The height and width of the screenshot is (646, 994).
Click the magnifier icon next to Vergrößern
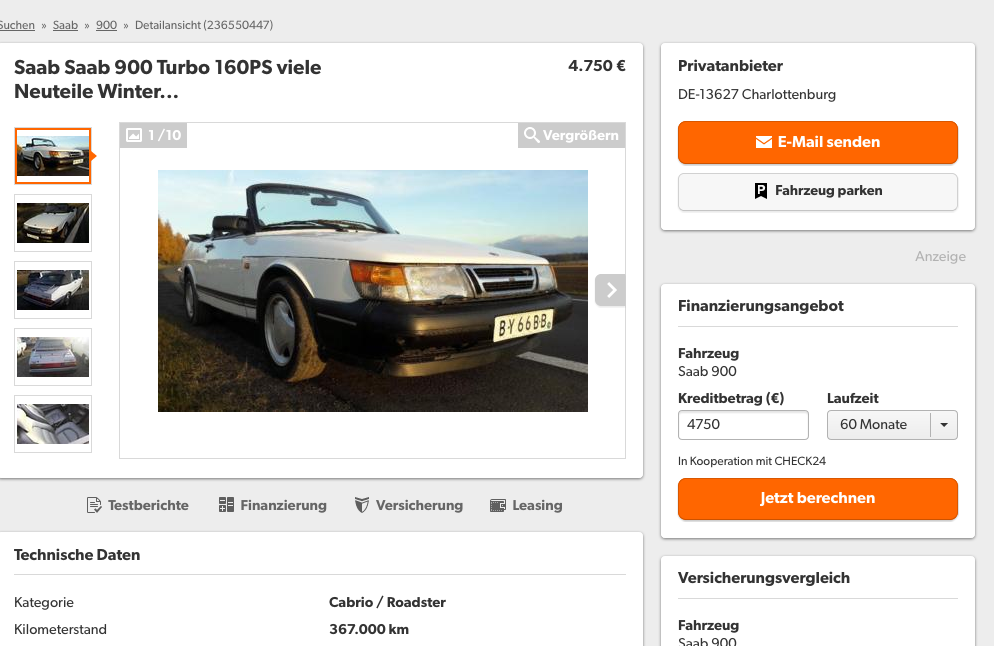pyautogui.click(x=531, y=135)
